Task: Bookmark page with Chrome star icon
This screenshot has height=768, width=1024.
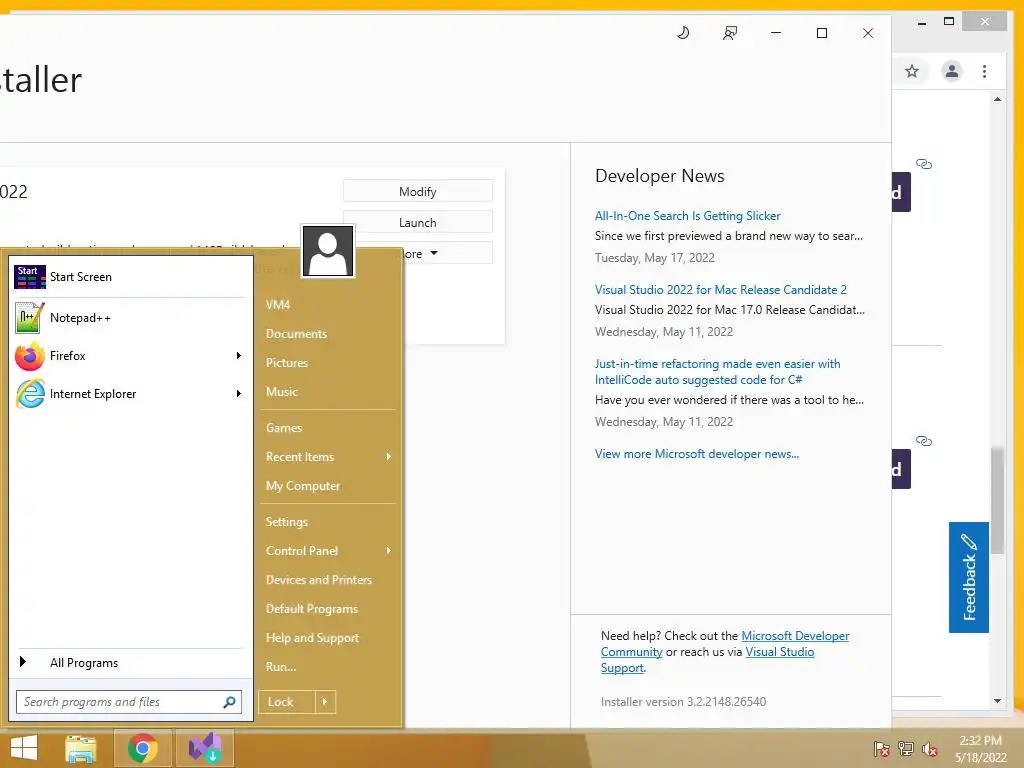Action: [912, 71]
